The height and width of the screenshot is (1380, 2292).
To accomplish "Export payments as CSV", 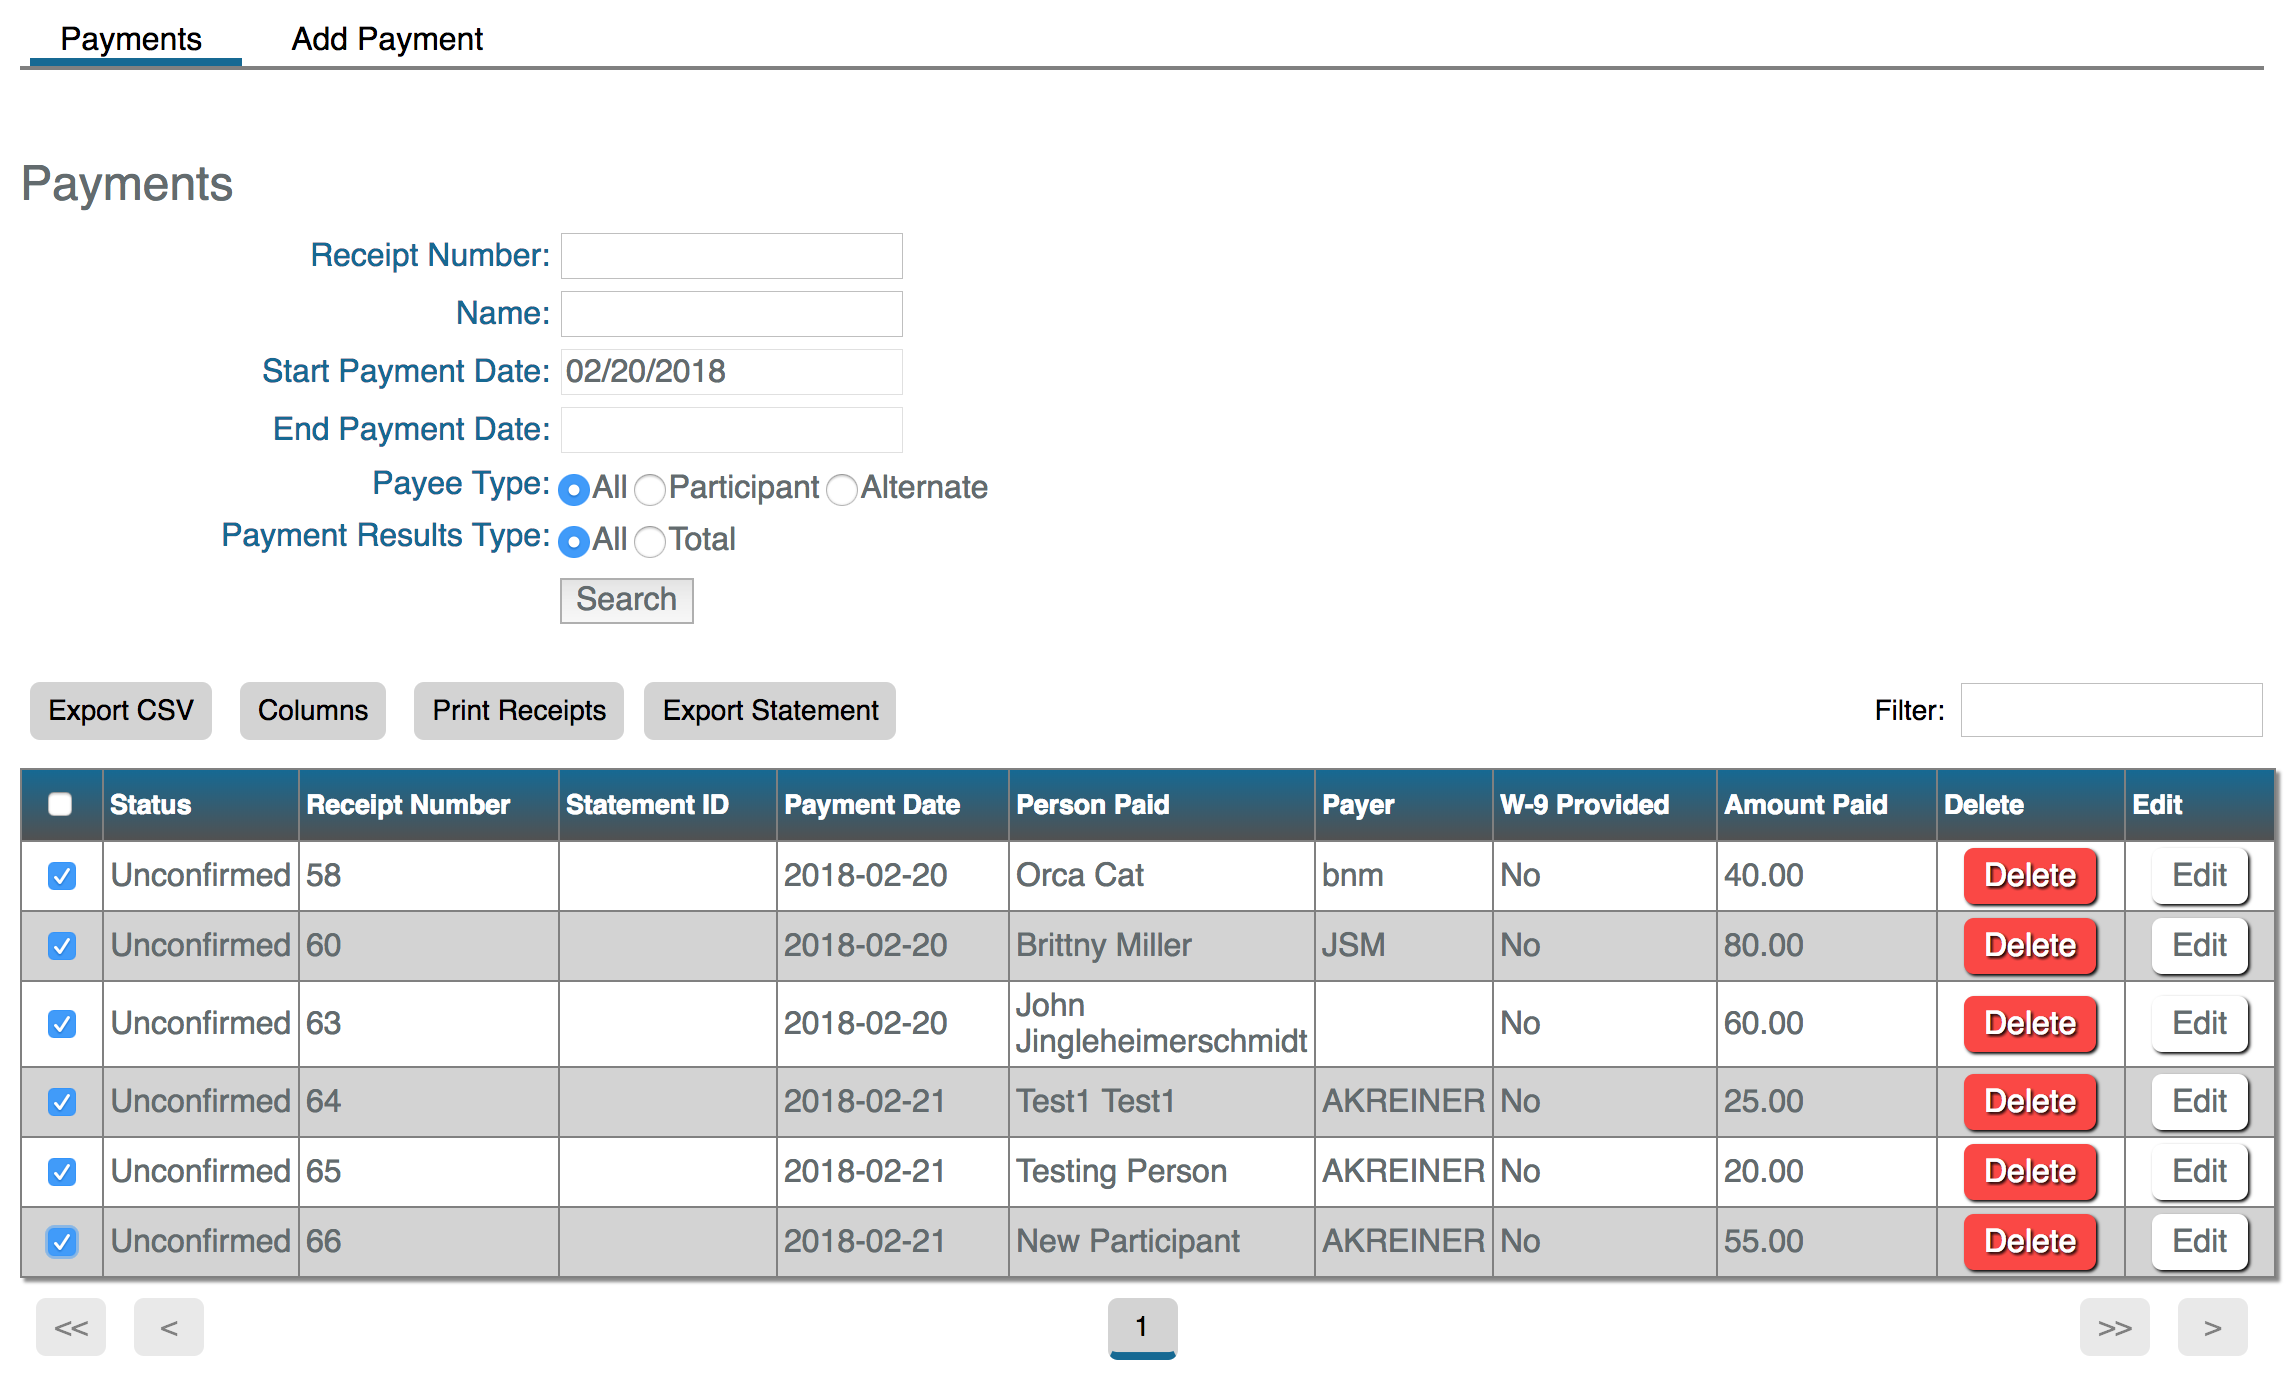I will tap(120, 710).
